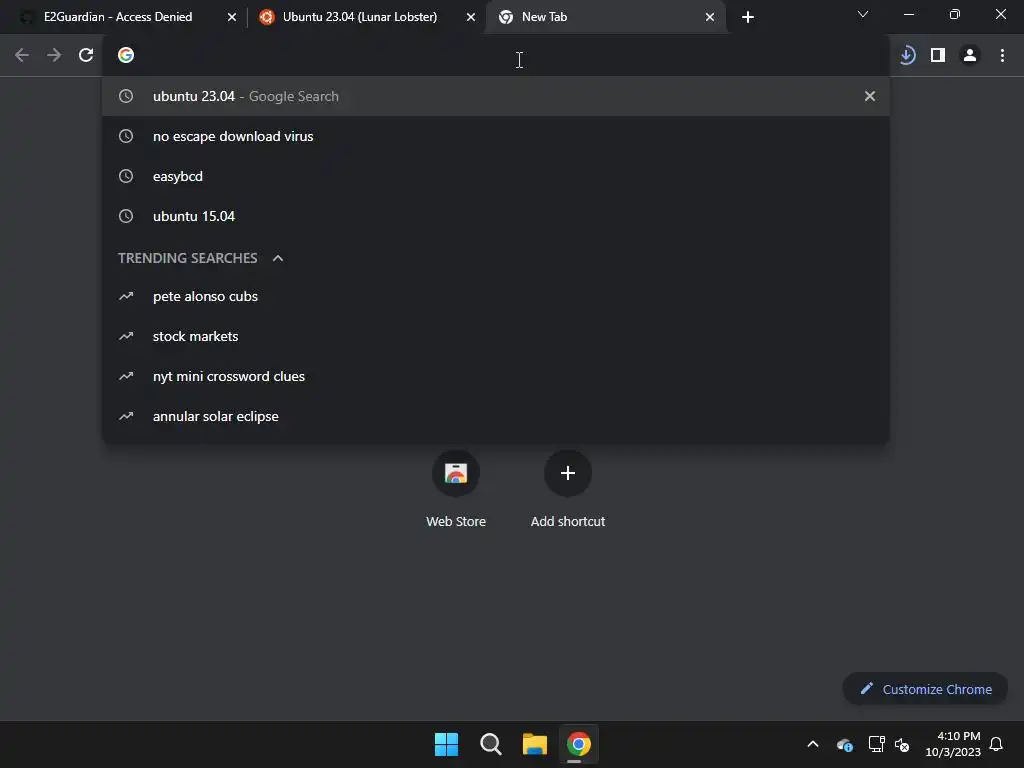The width and height of the screenshot is (1024, 768).
Task: Choose the easybcd history suggestion
Action: coord(496,176)
